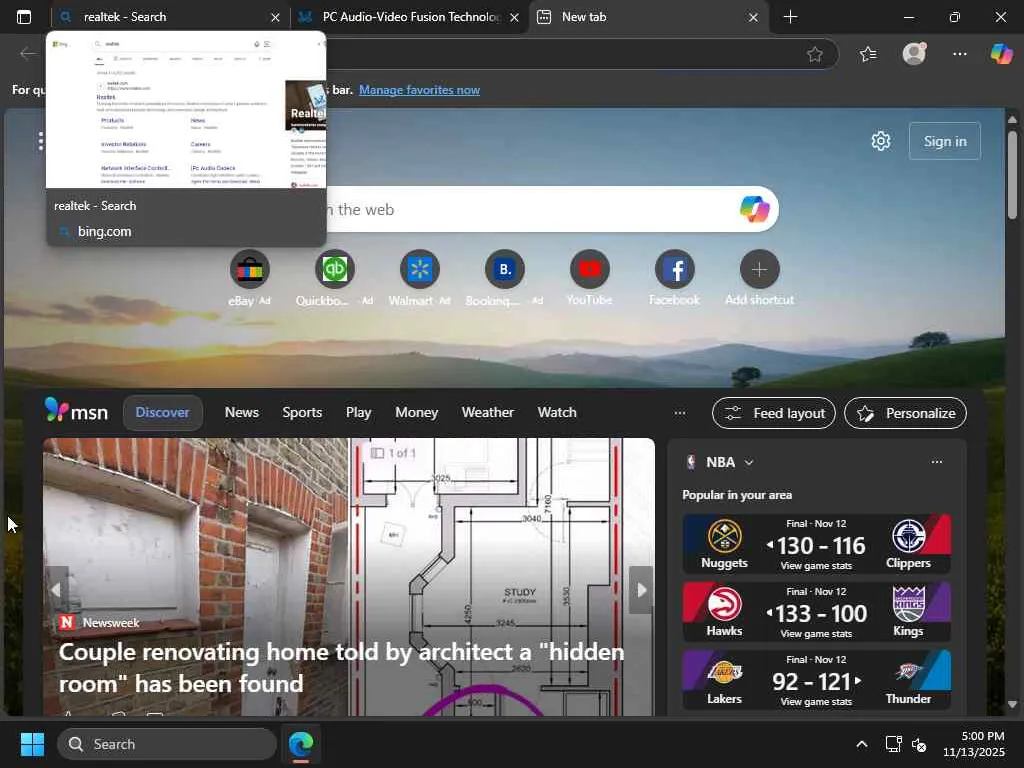Image resolution: width=1024 pixels, height=768 pixels.
Task: Open the browser profile avatar
Action: (914, 54)
